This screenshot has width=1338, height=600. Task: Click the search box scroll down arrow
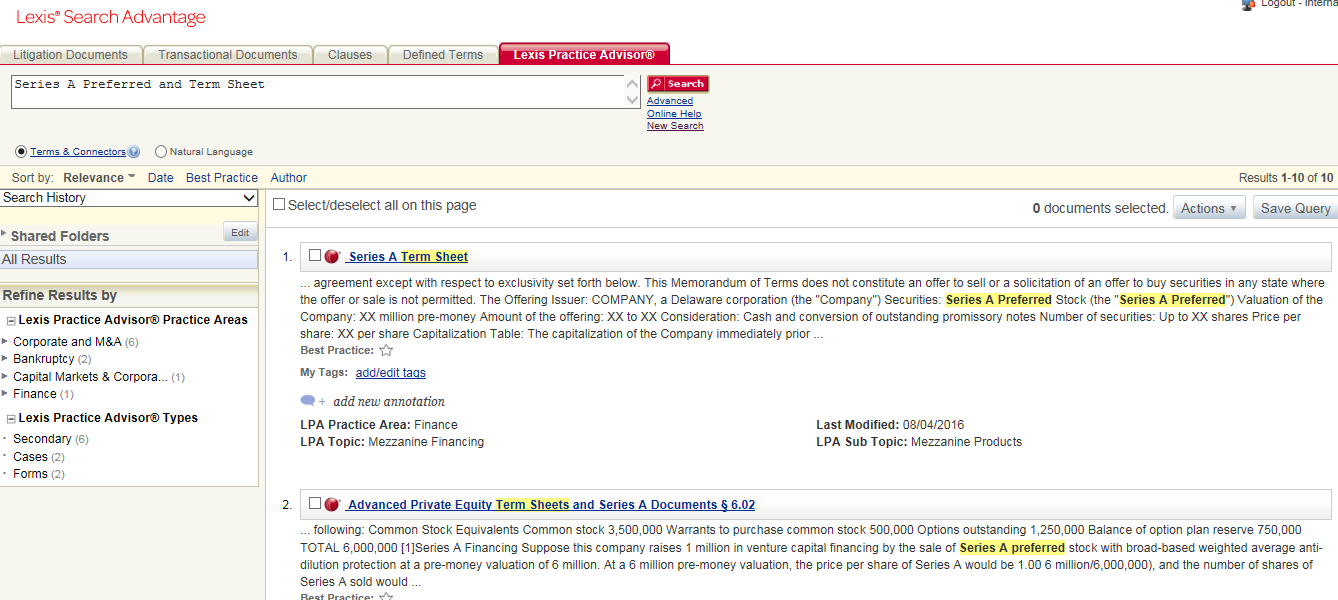[x=632, y=99]
